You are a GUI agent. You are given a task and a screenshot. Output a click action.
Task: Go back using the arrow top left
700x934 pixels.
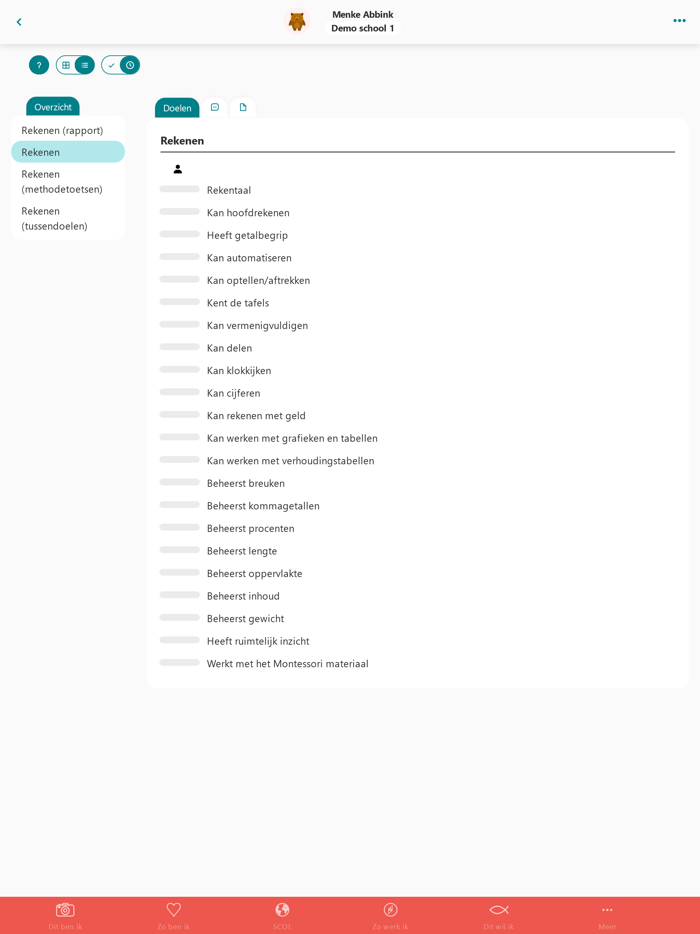pos(19,21)
